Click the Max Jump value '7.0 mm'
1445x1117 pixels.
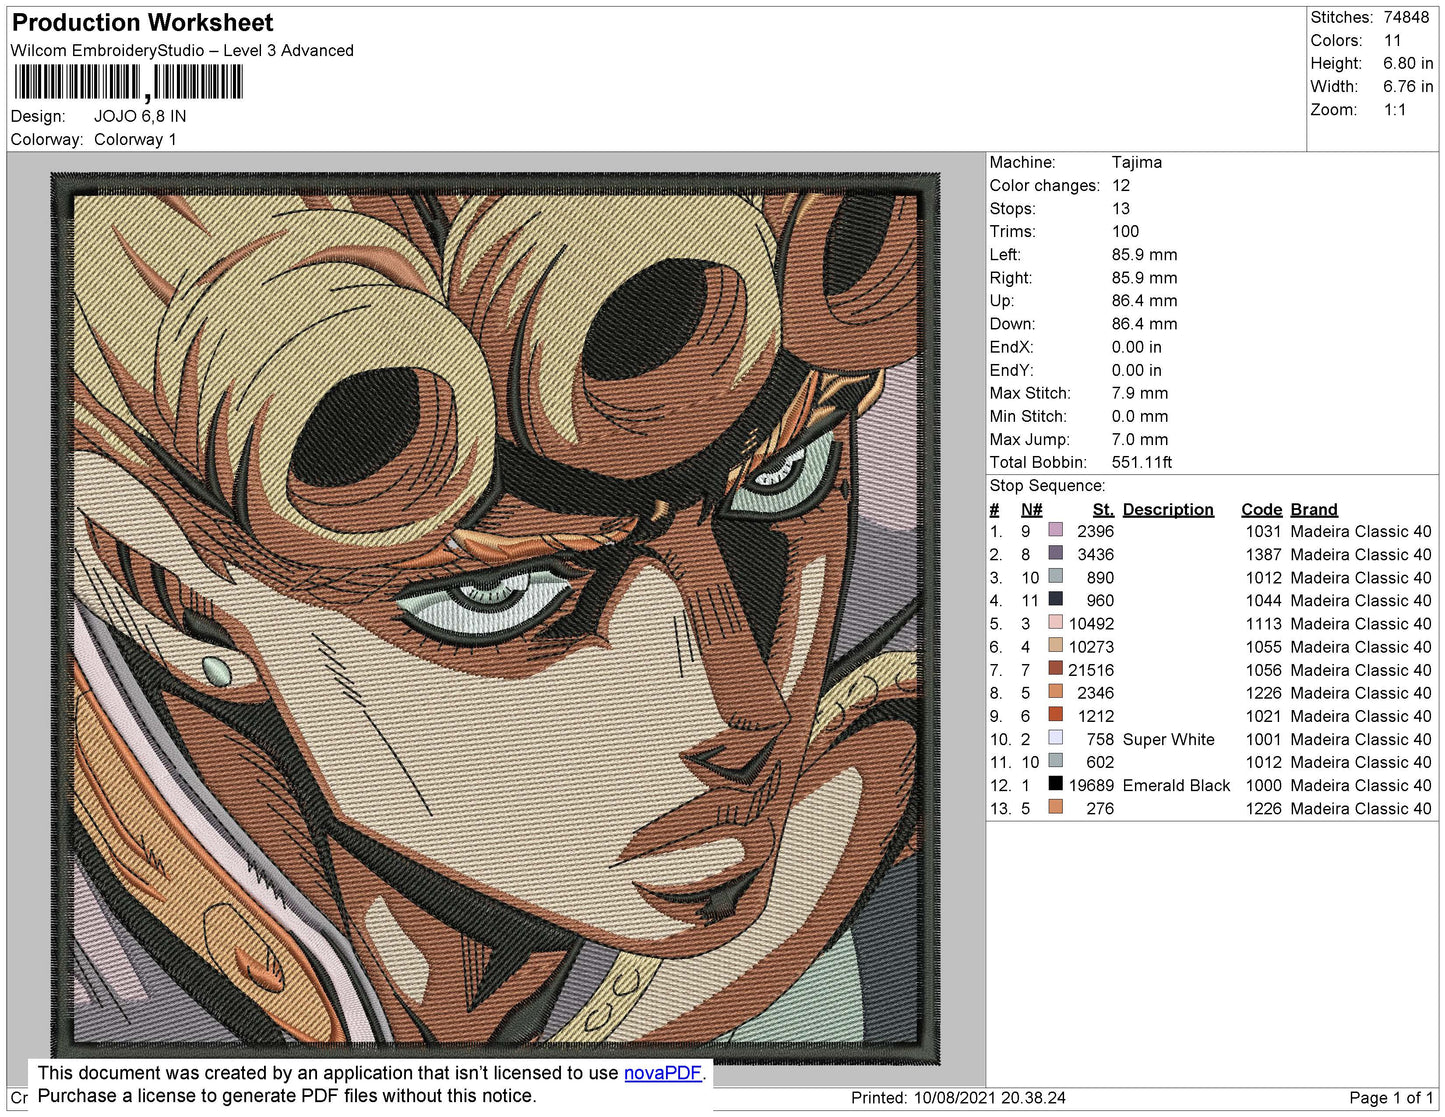[x=1140, y=439]
